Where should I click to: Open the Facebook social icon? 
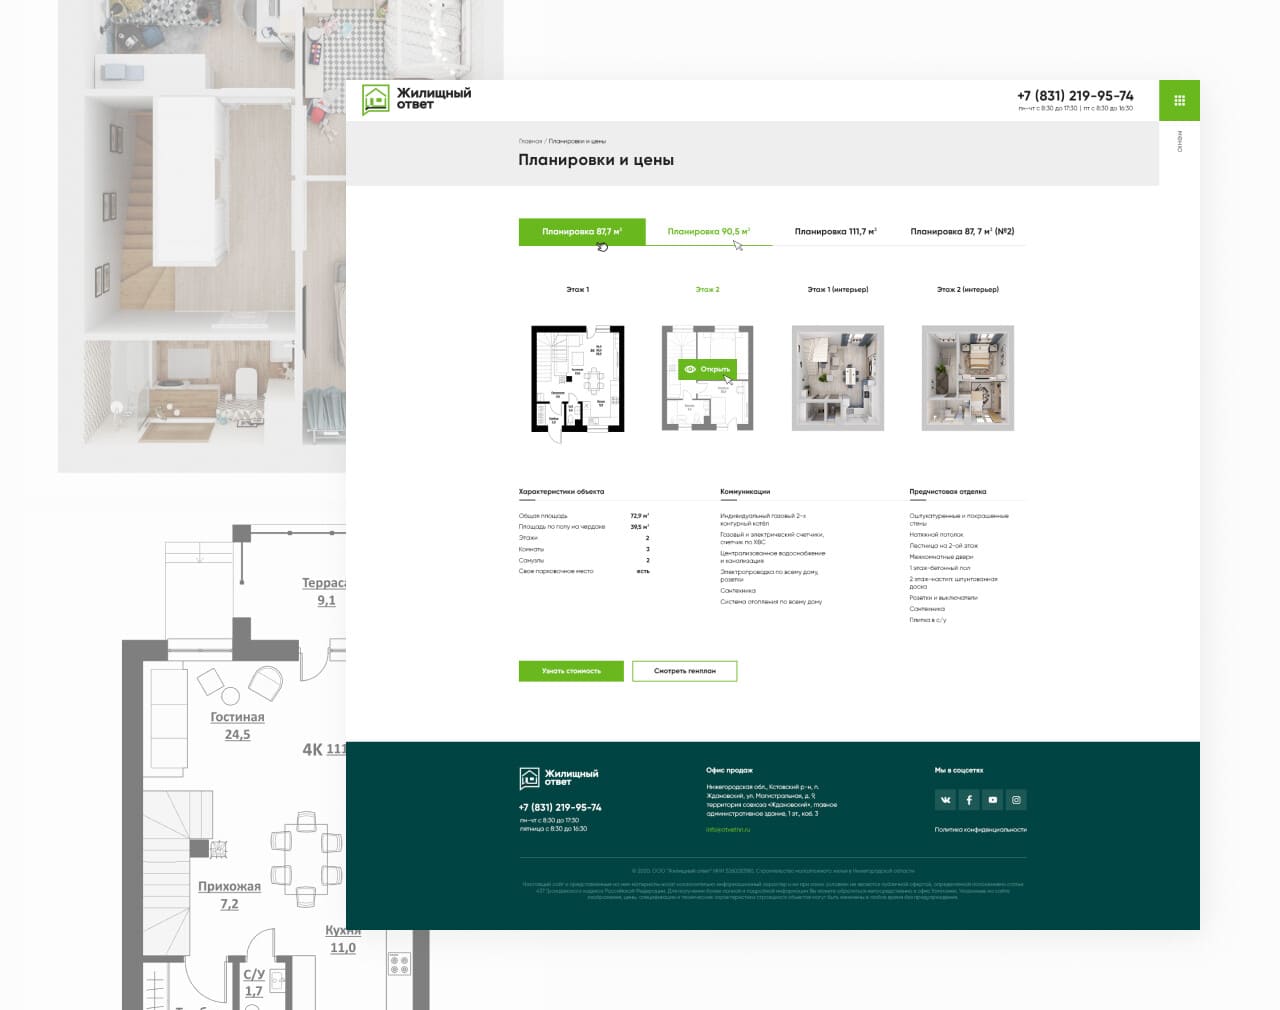pos(969,800)
